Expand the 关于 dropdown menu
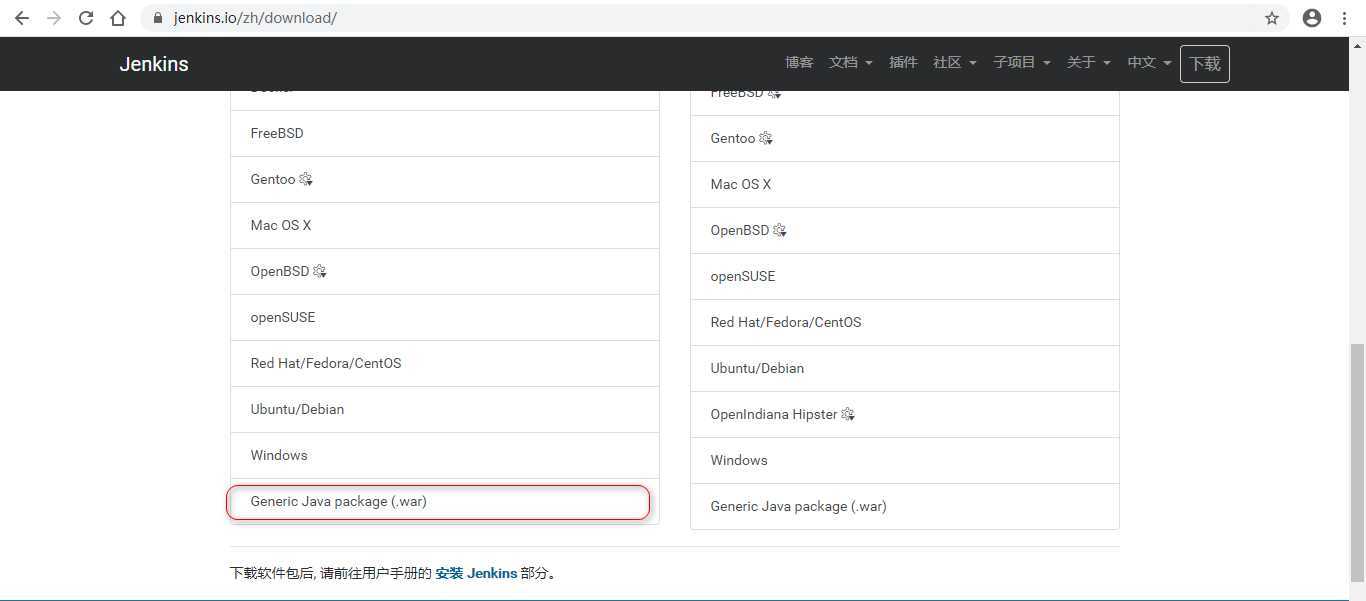1366x601 pixels. pos(1089,62)
